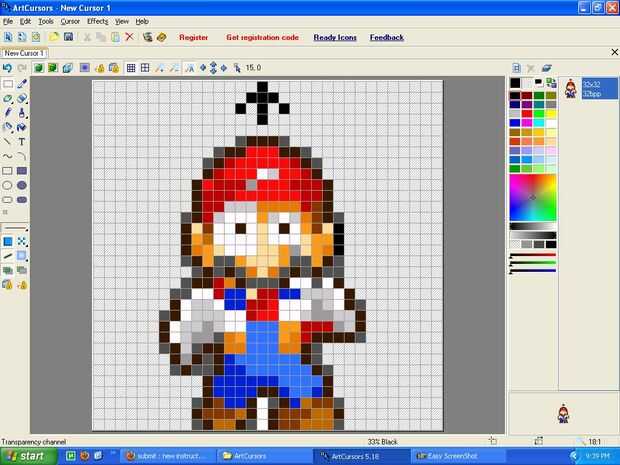Pick the magenta palette swatch
The image size is (620, 465).
click(527, 123)
